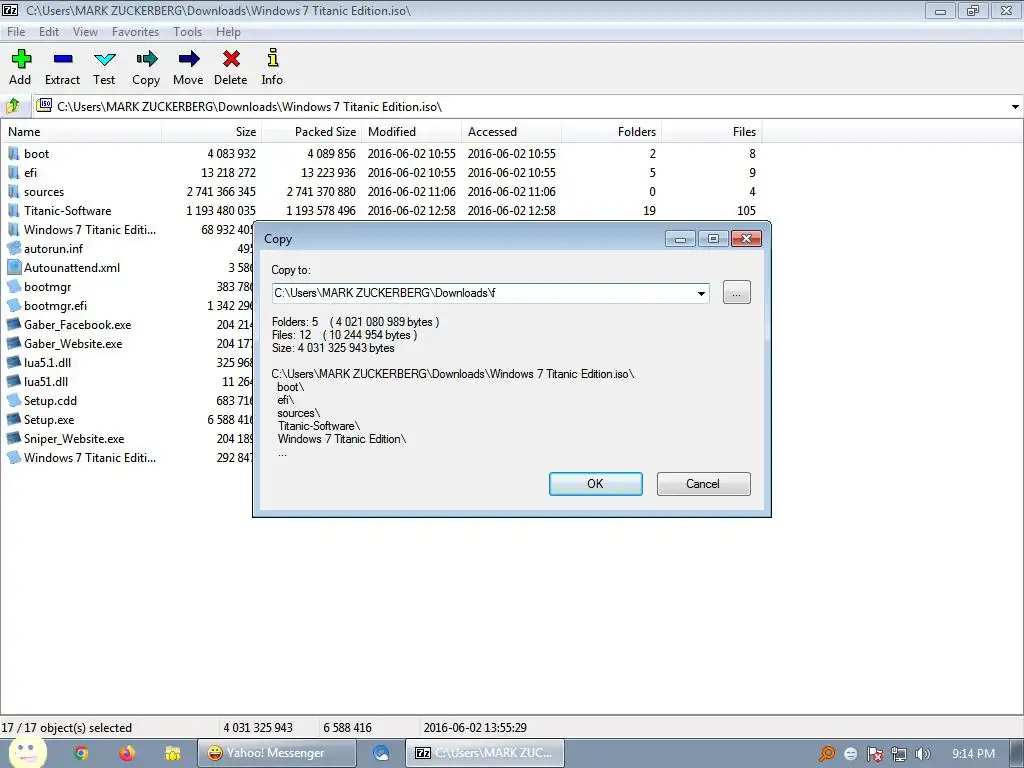This screenshot has height=768, width=1024.
Task: Open the Copy to path dropdown
Action: click(701, 293)
